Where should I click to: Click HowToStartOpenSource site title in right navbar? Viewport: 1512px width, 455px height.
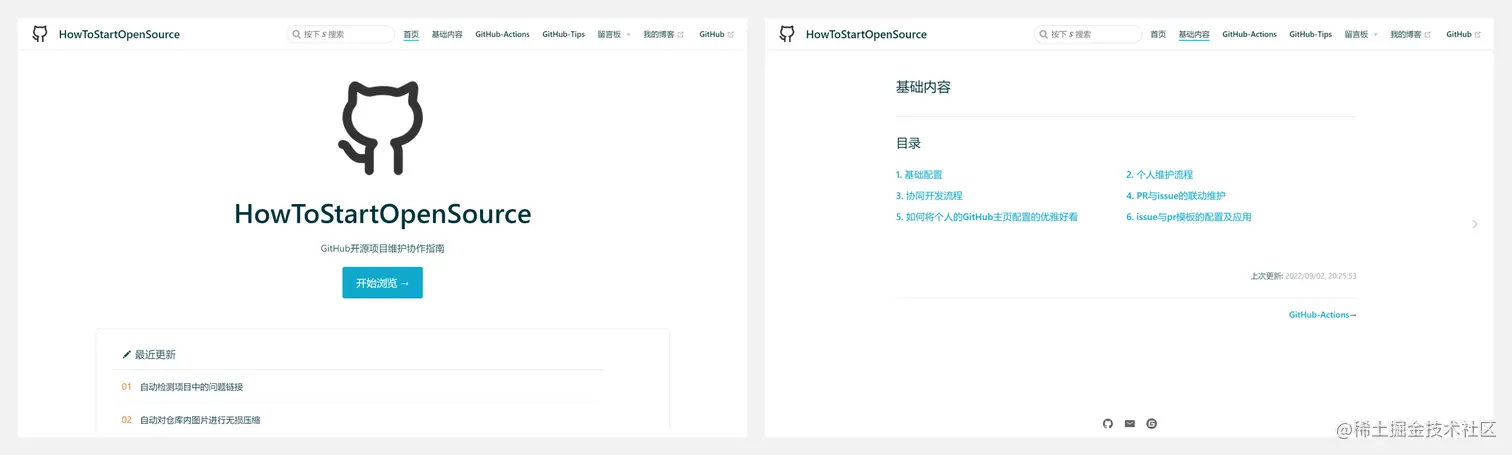point(866,34)
